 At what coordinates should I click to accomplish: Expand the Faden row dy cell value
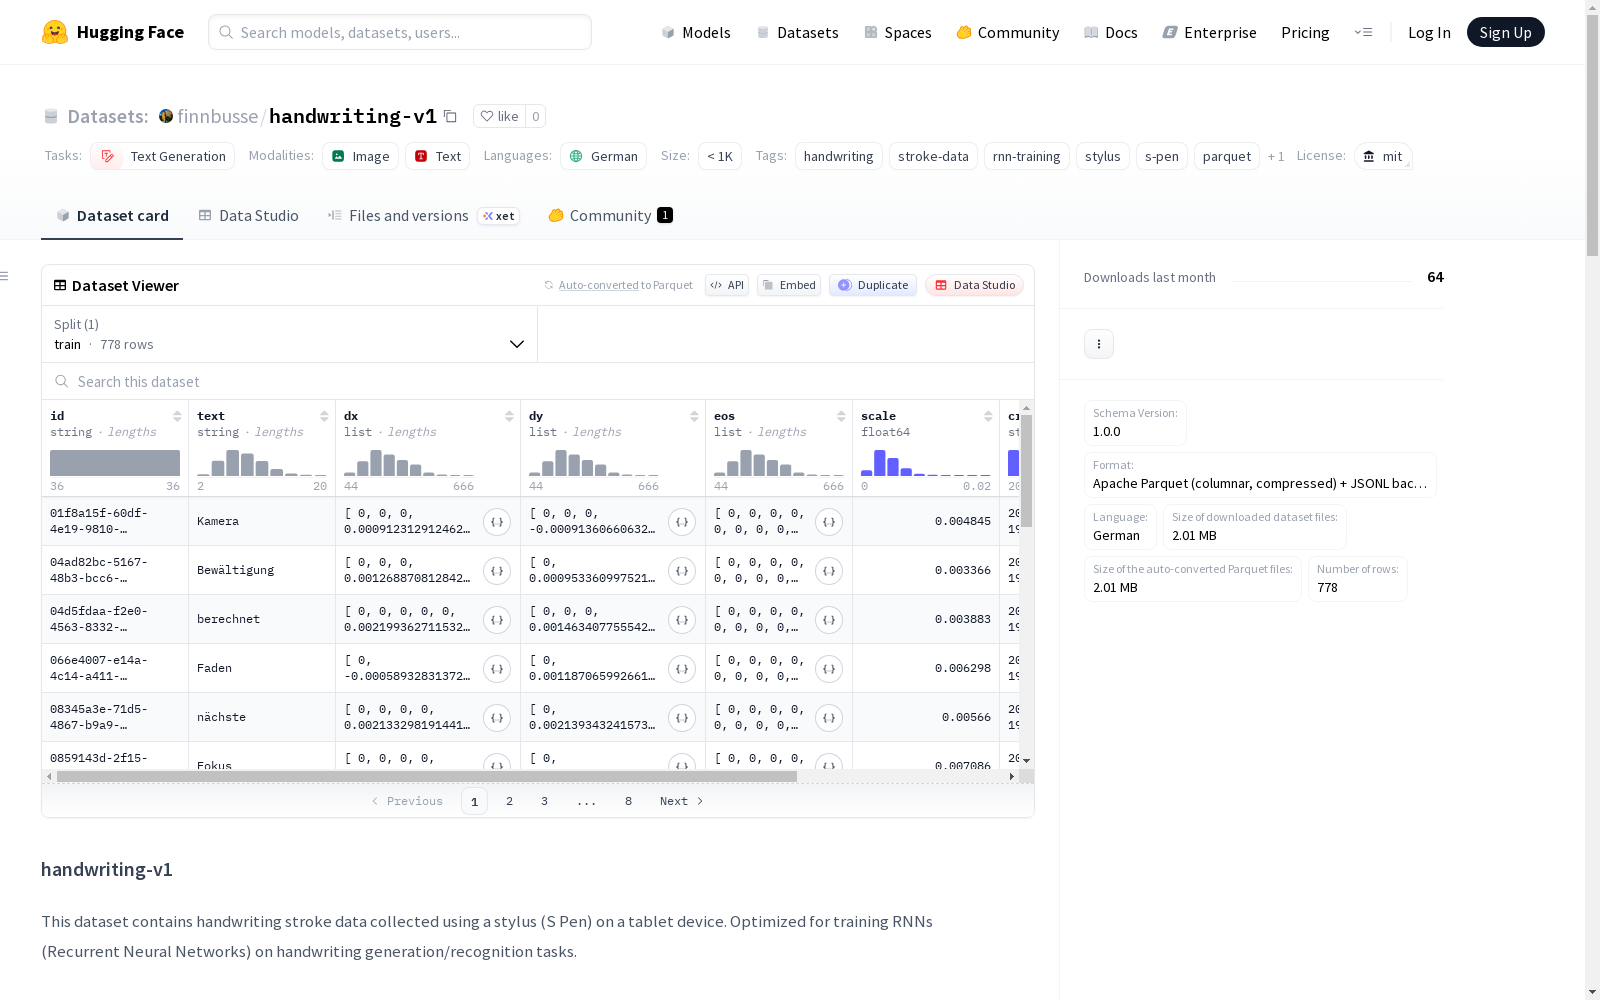tap(682, 669)
